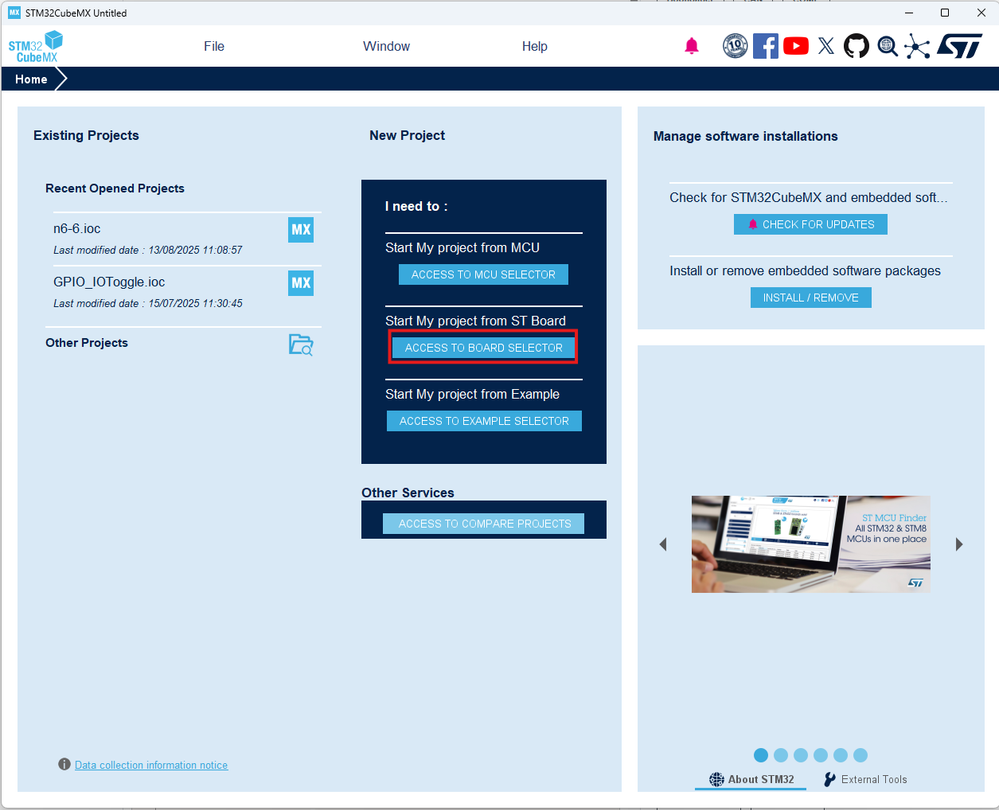
Task: Open the GitHub icon link
Action: coord(856,46)
